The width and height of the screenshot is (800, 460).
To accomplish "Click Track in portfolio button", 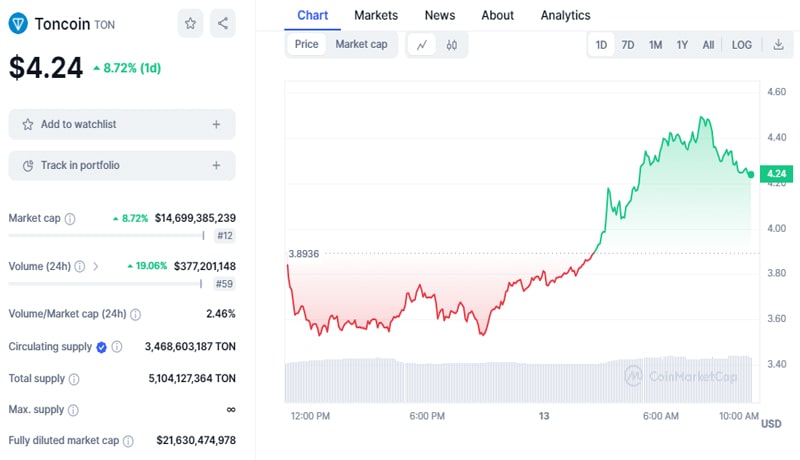I will tap(122, 165).
